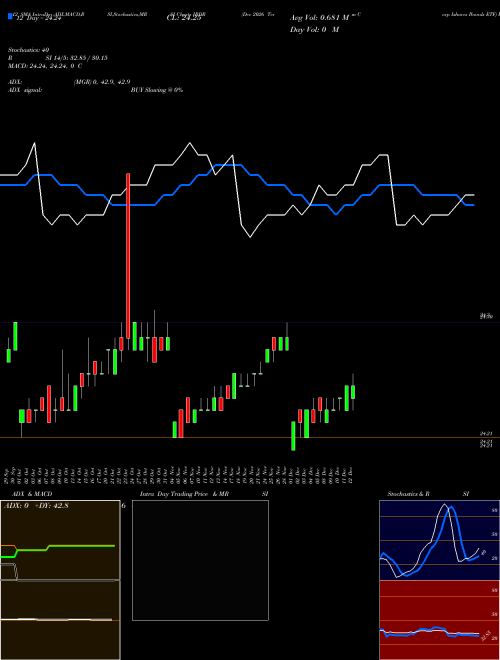500x660 pixels.
Task: Click the 'ADX signal:' label
Action: tap(24, 90)
